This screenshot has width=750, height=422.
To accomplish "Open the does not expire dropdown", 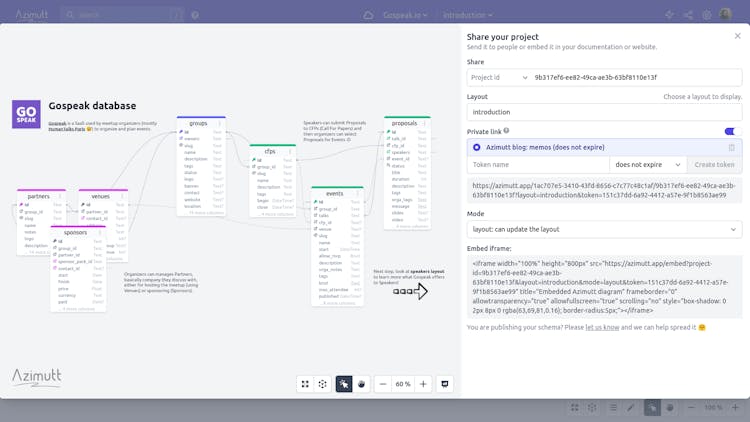I will [648, 165].
